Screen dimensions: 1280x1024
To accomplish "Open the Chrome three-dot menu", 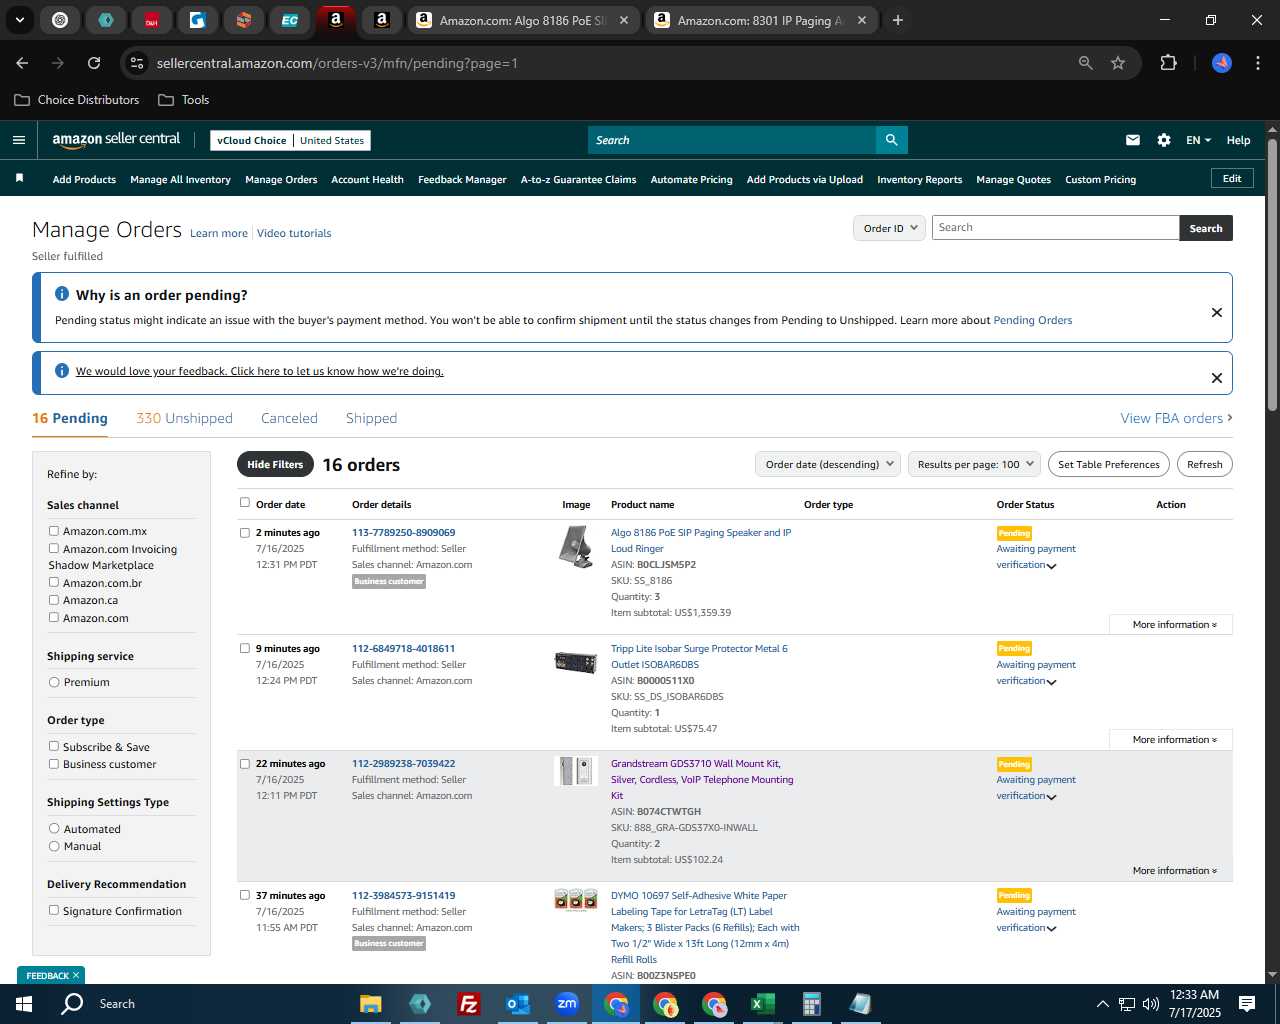I will [1256, 63].
